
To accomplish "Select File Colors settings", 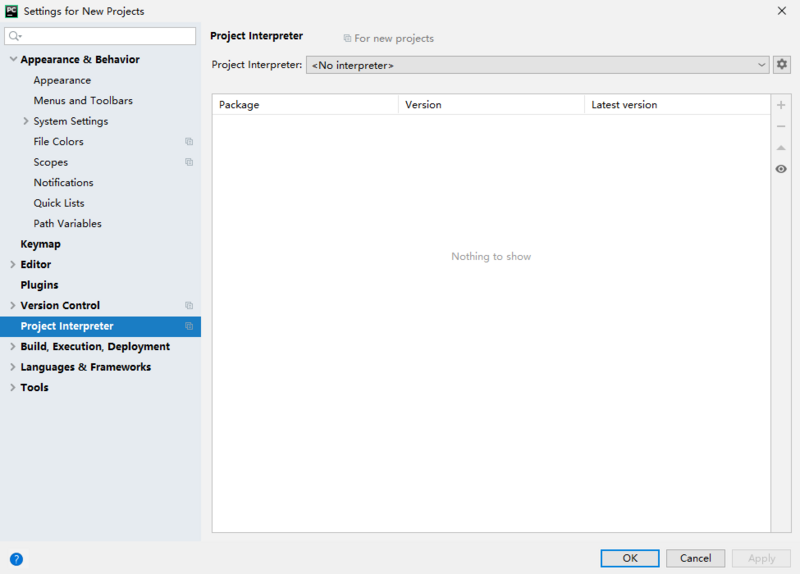I will point(59,141).
